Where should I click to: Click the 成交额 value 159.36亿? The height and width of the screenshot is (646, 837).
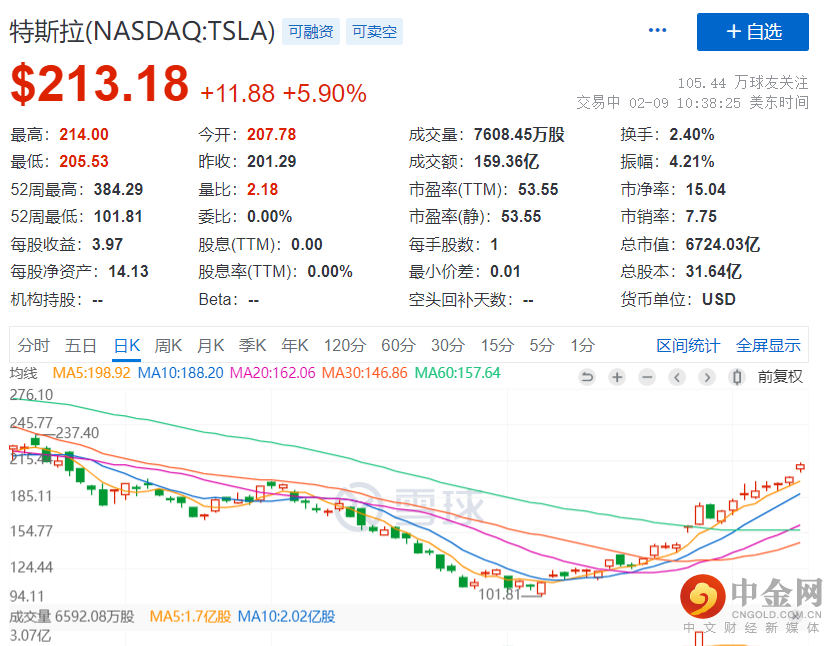(x=506, y=161)
